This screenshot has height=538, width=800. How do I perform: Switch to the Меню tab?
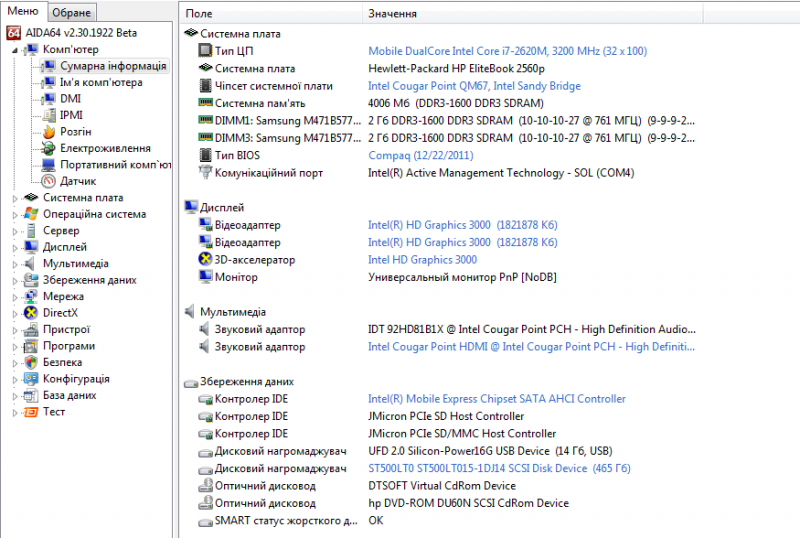coord(23,12)
